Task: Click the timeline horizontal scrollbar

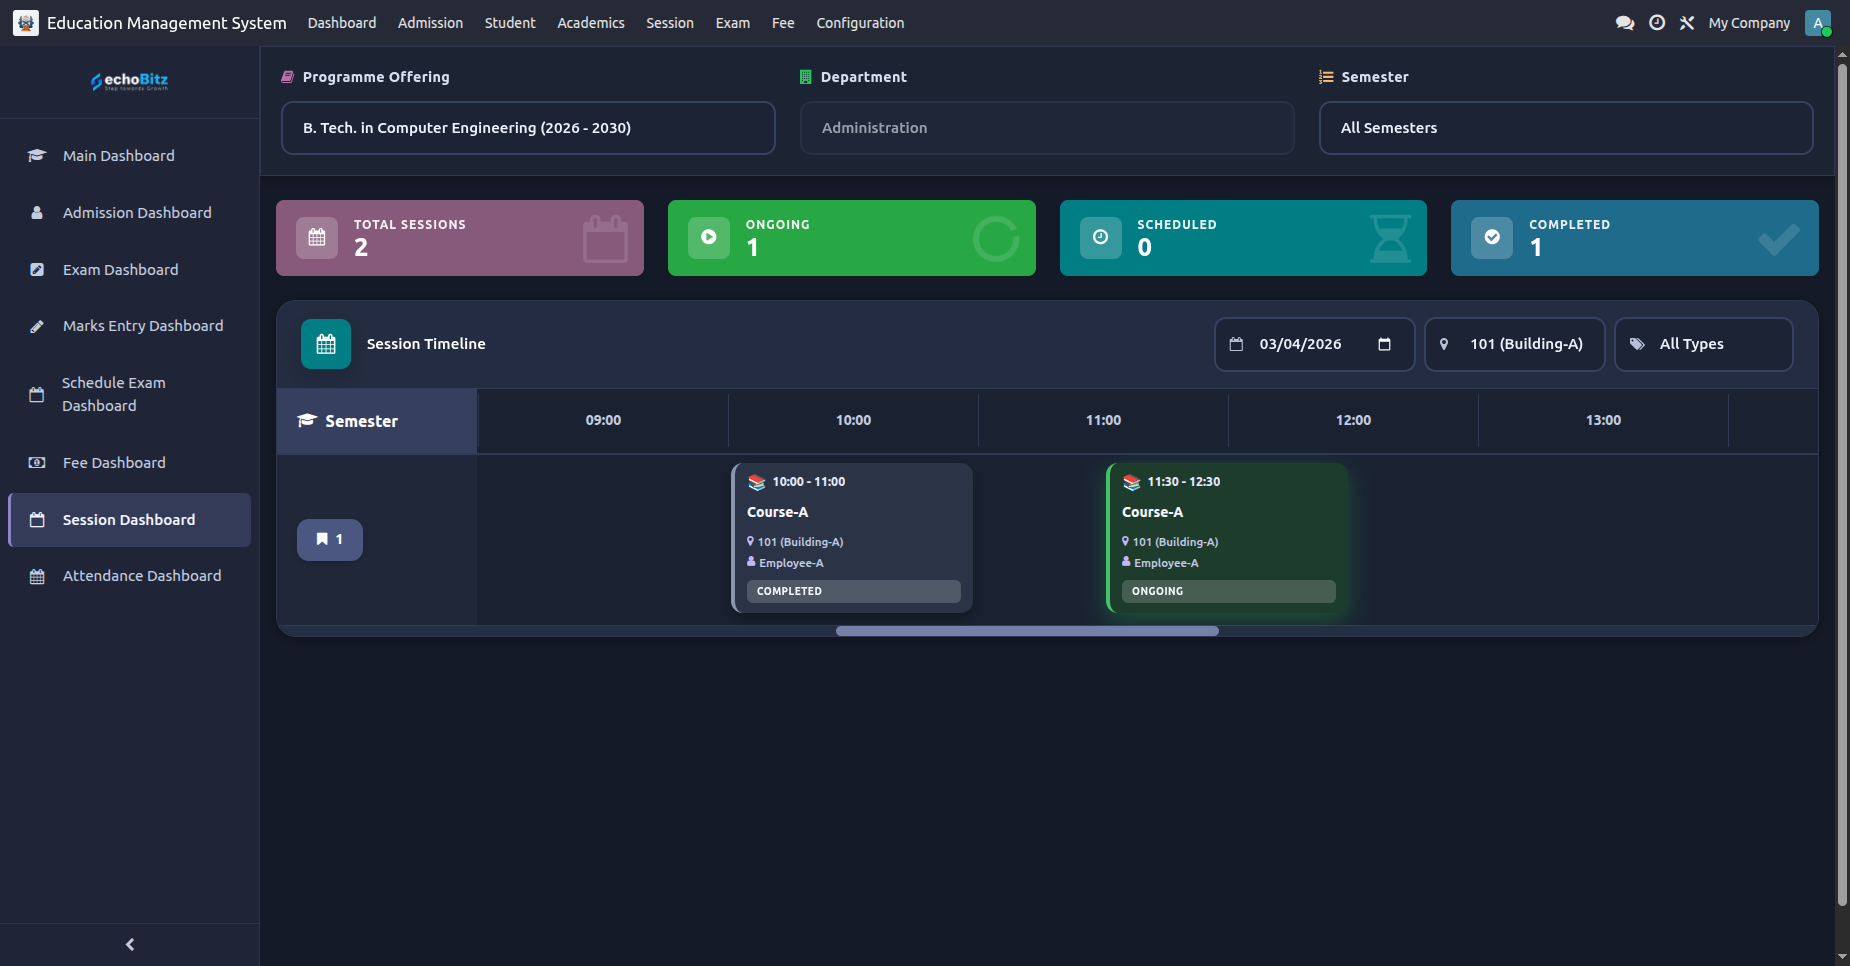Action: tap(1027, 631)
